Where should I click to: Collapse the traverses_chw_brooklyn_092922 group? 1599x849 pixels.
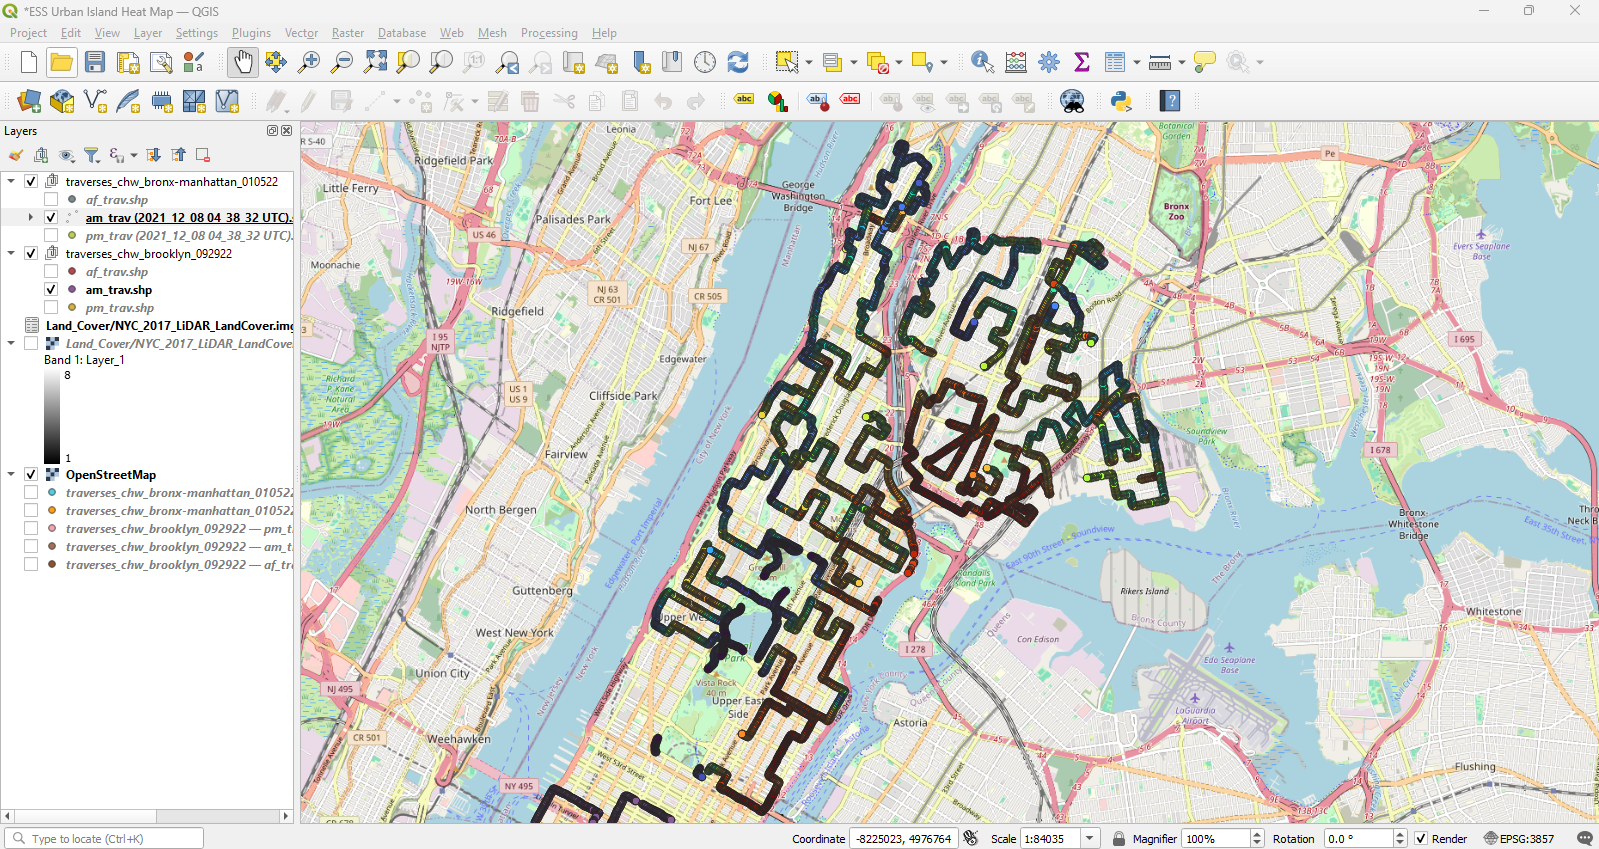pyautogui.click(x=11, y=254)
